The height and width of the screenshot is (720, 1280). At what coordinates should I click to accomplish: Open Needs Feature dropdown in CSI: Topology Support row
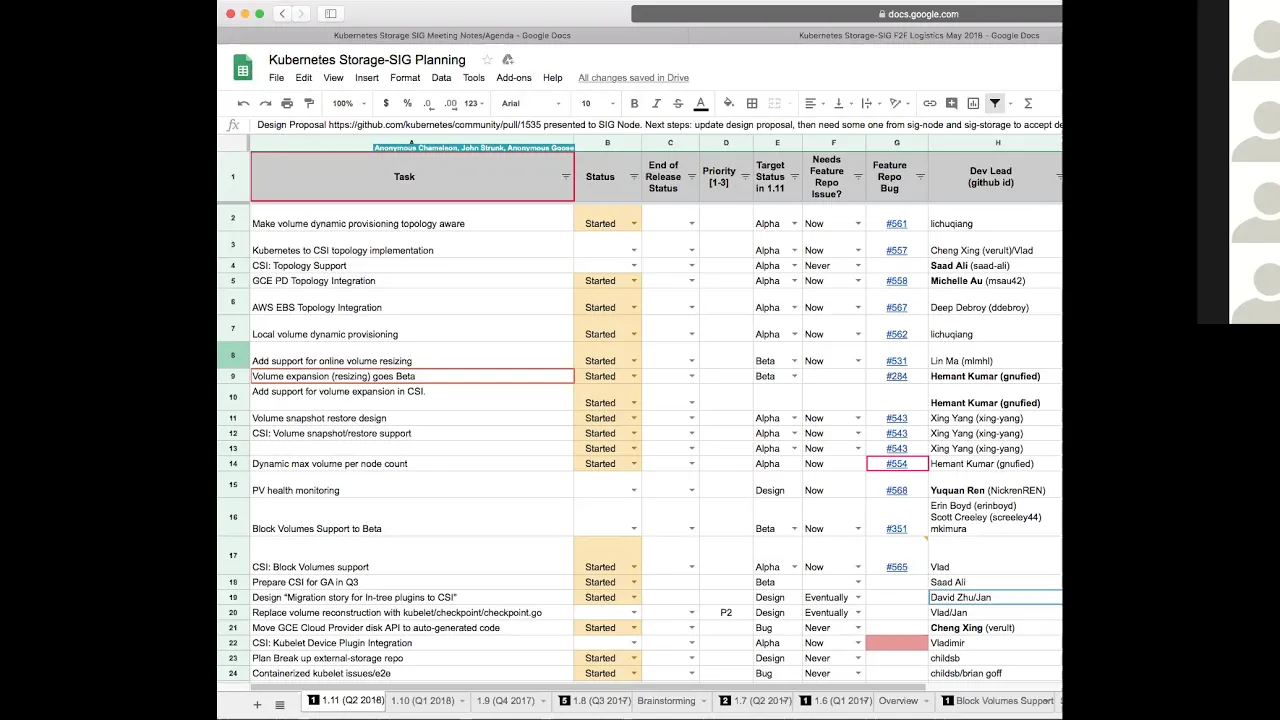[x=857, y=266]
